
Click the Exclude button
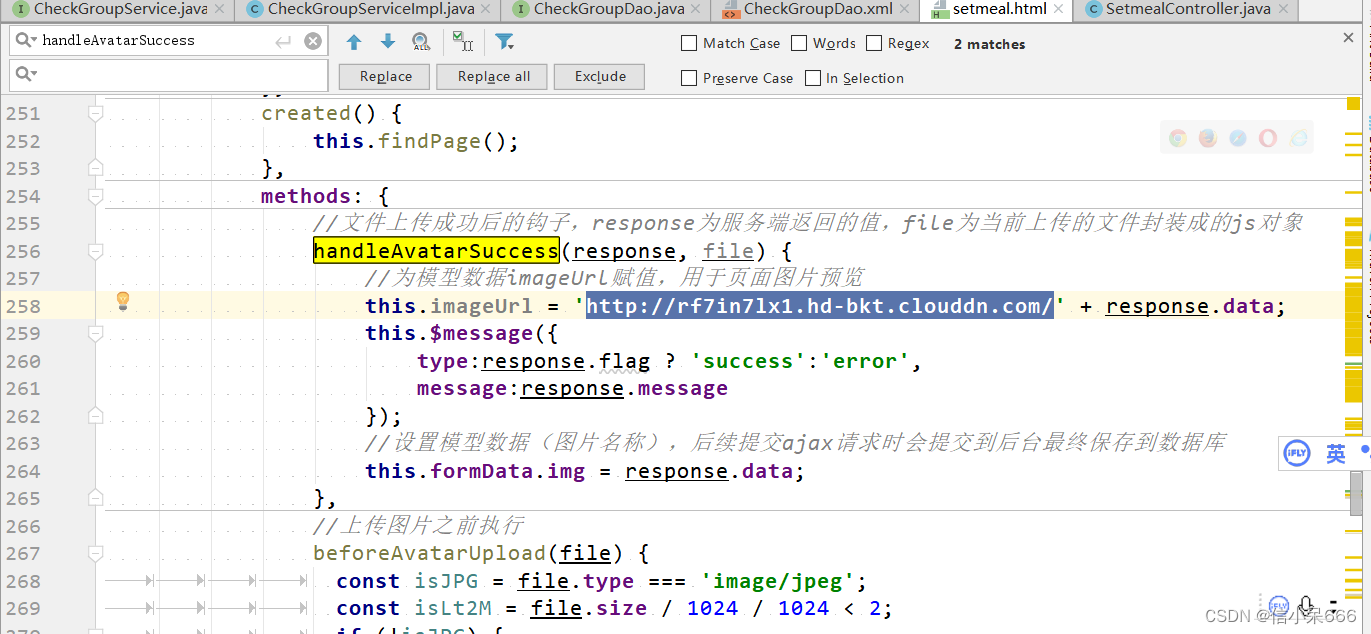click(600, 77)
